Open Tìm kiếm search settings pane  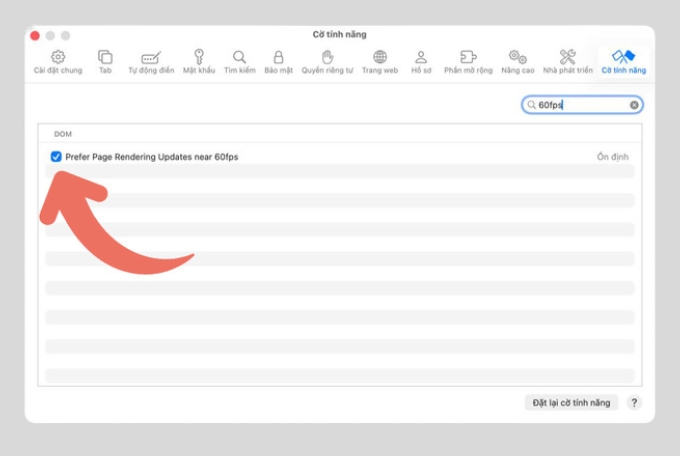[239, 62]
